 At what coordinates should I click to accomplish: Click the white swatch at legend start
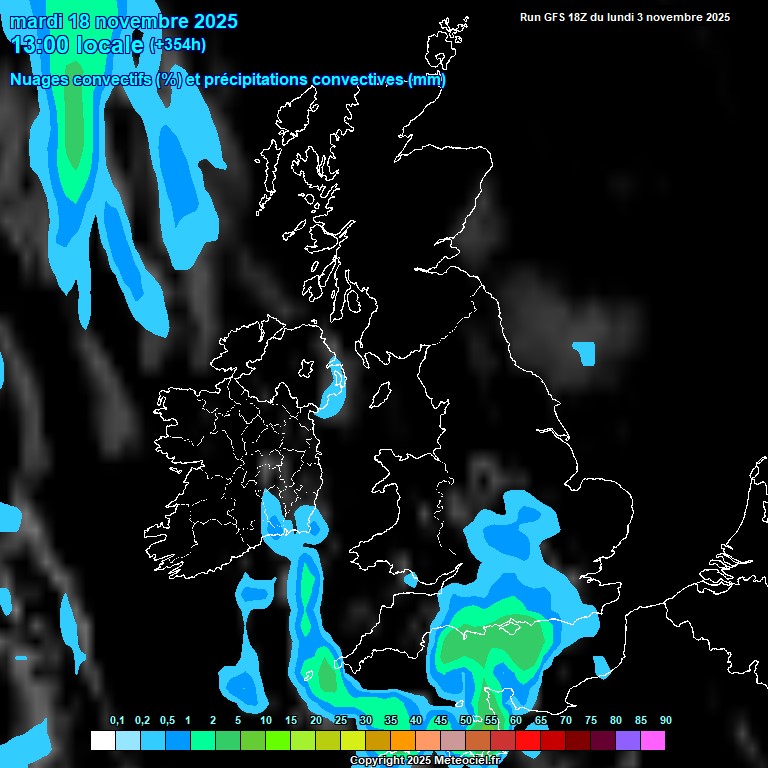tap(103, 740)
